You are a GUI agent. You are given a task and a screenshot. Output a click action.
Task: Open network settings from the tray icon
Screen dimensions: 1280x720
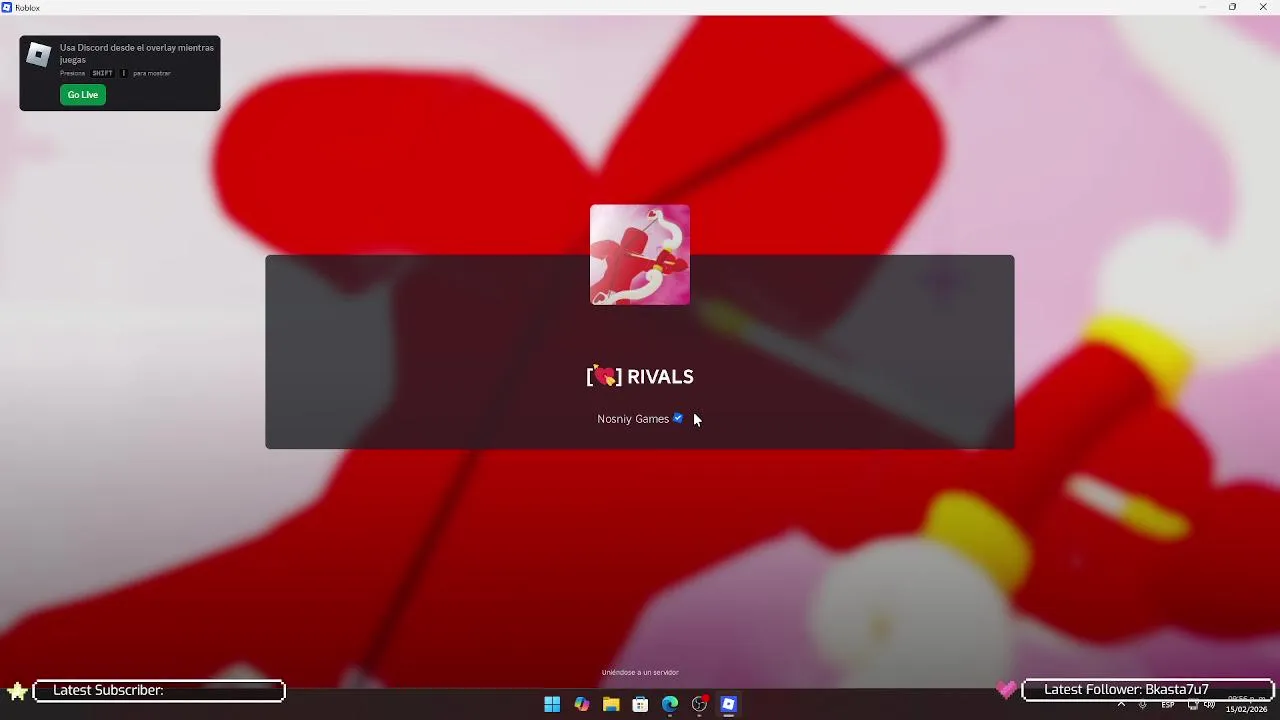coord(1193,705)
